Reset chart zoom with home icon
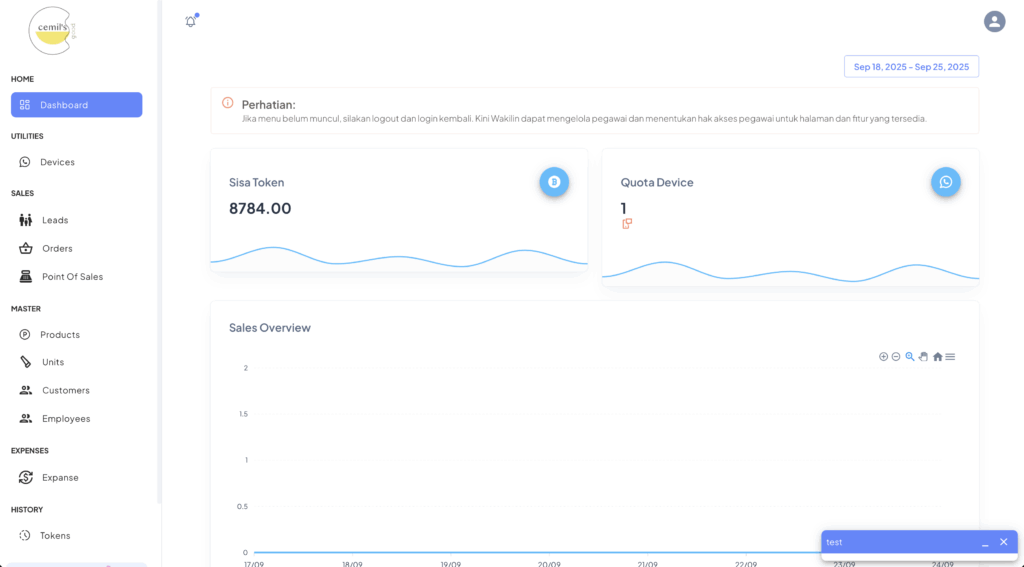Screen dimensions: 1024x567 (x=937, y=357)
